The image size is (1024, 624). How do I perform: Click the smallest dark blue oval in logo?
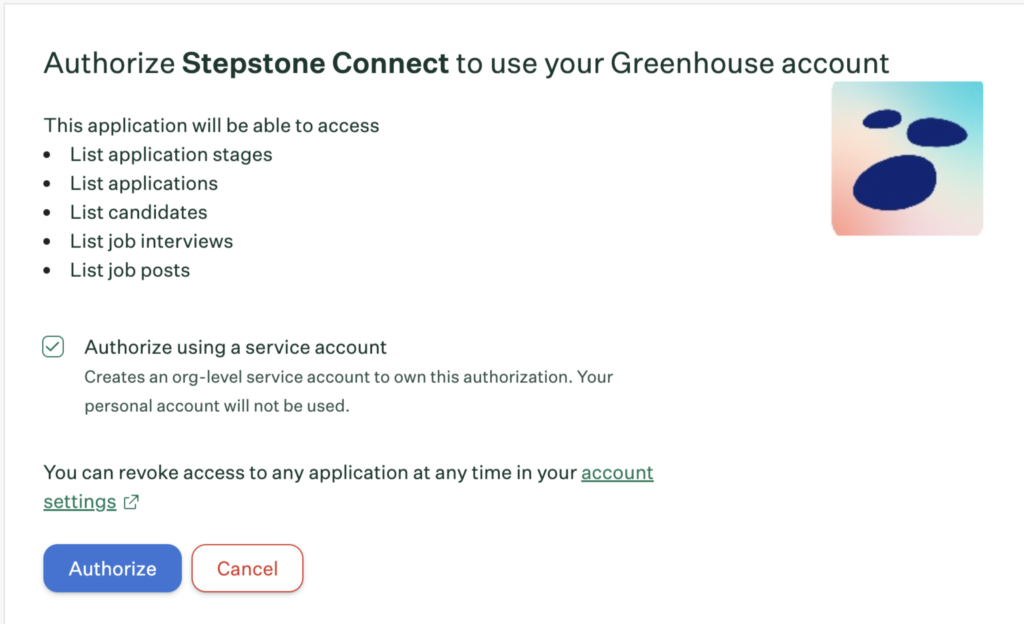point(882,119)
